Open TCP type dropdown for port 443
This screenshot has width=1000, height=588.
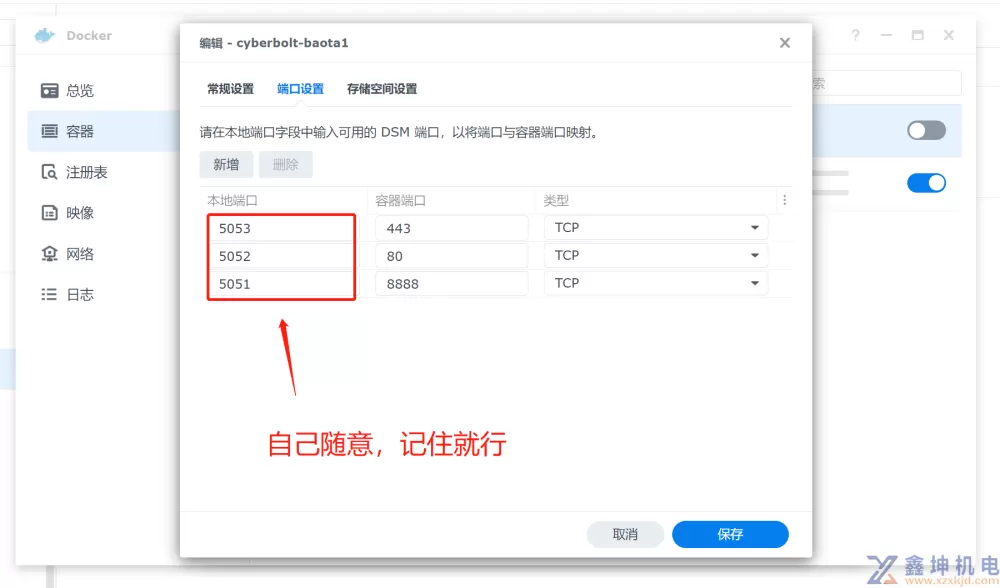pyautogui.click(x=656, y=228)
